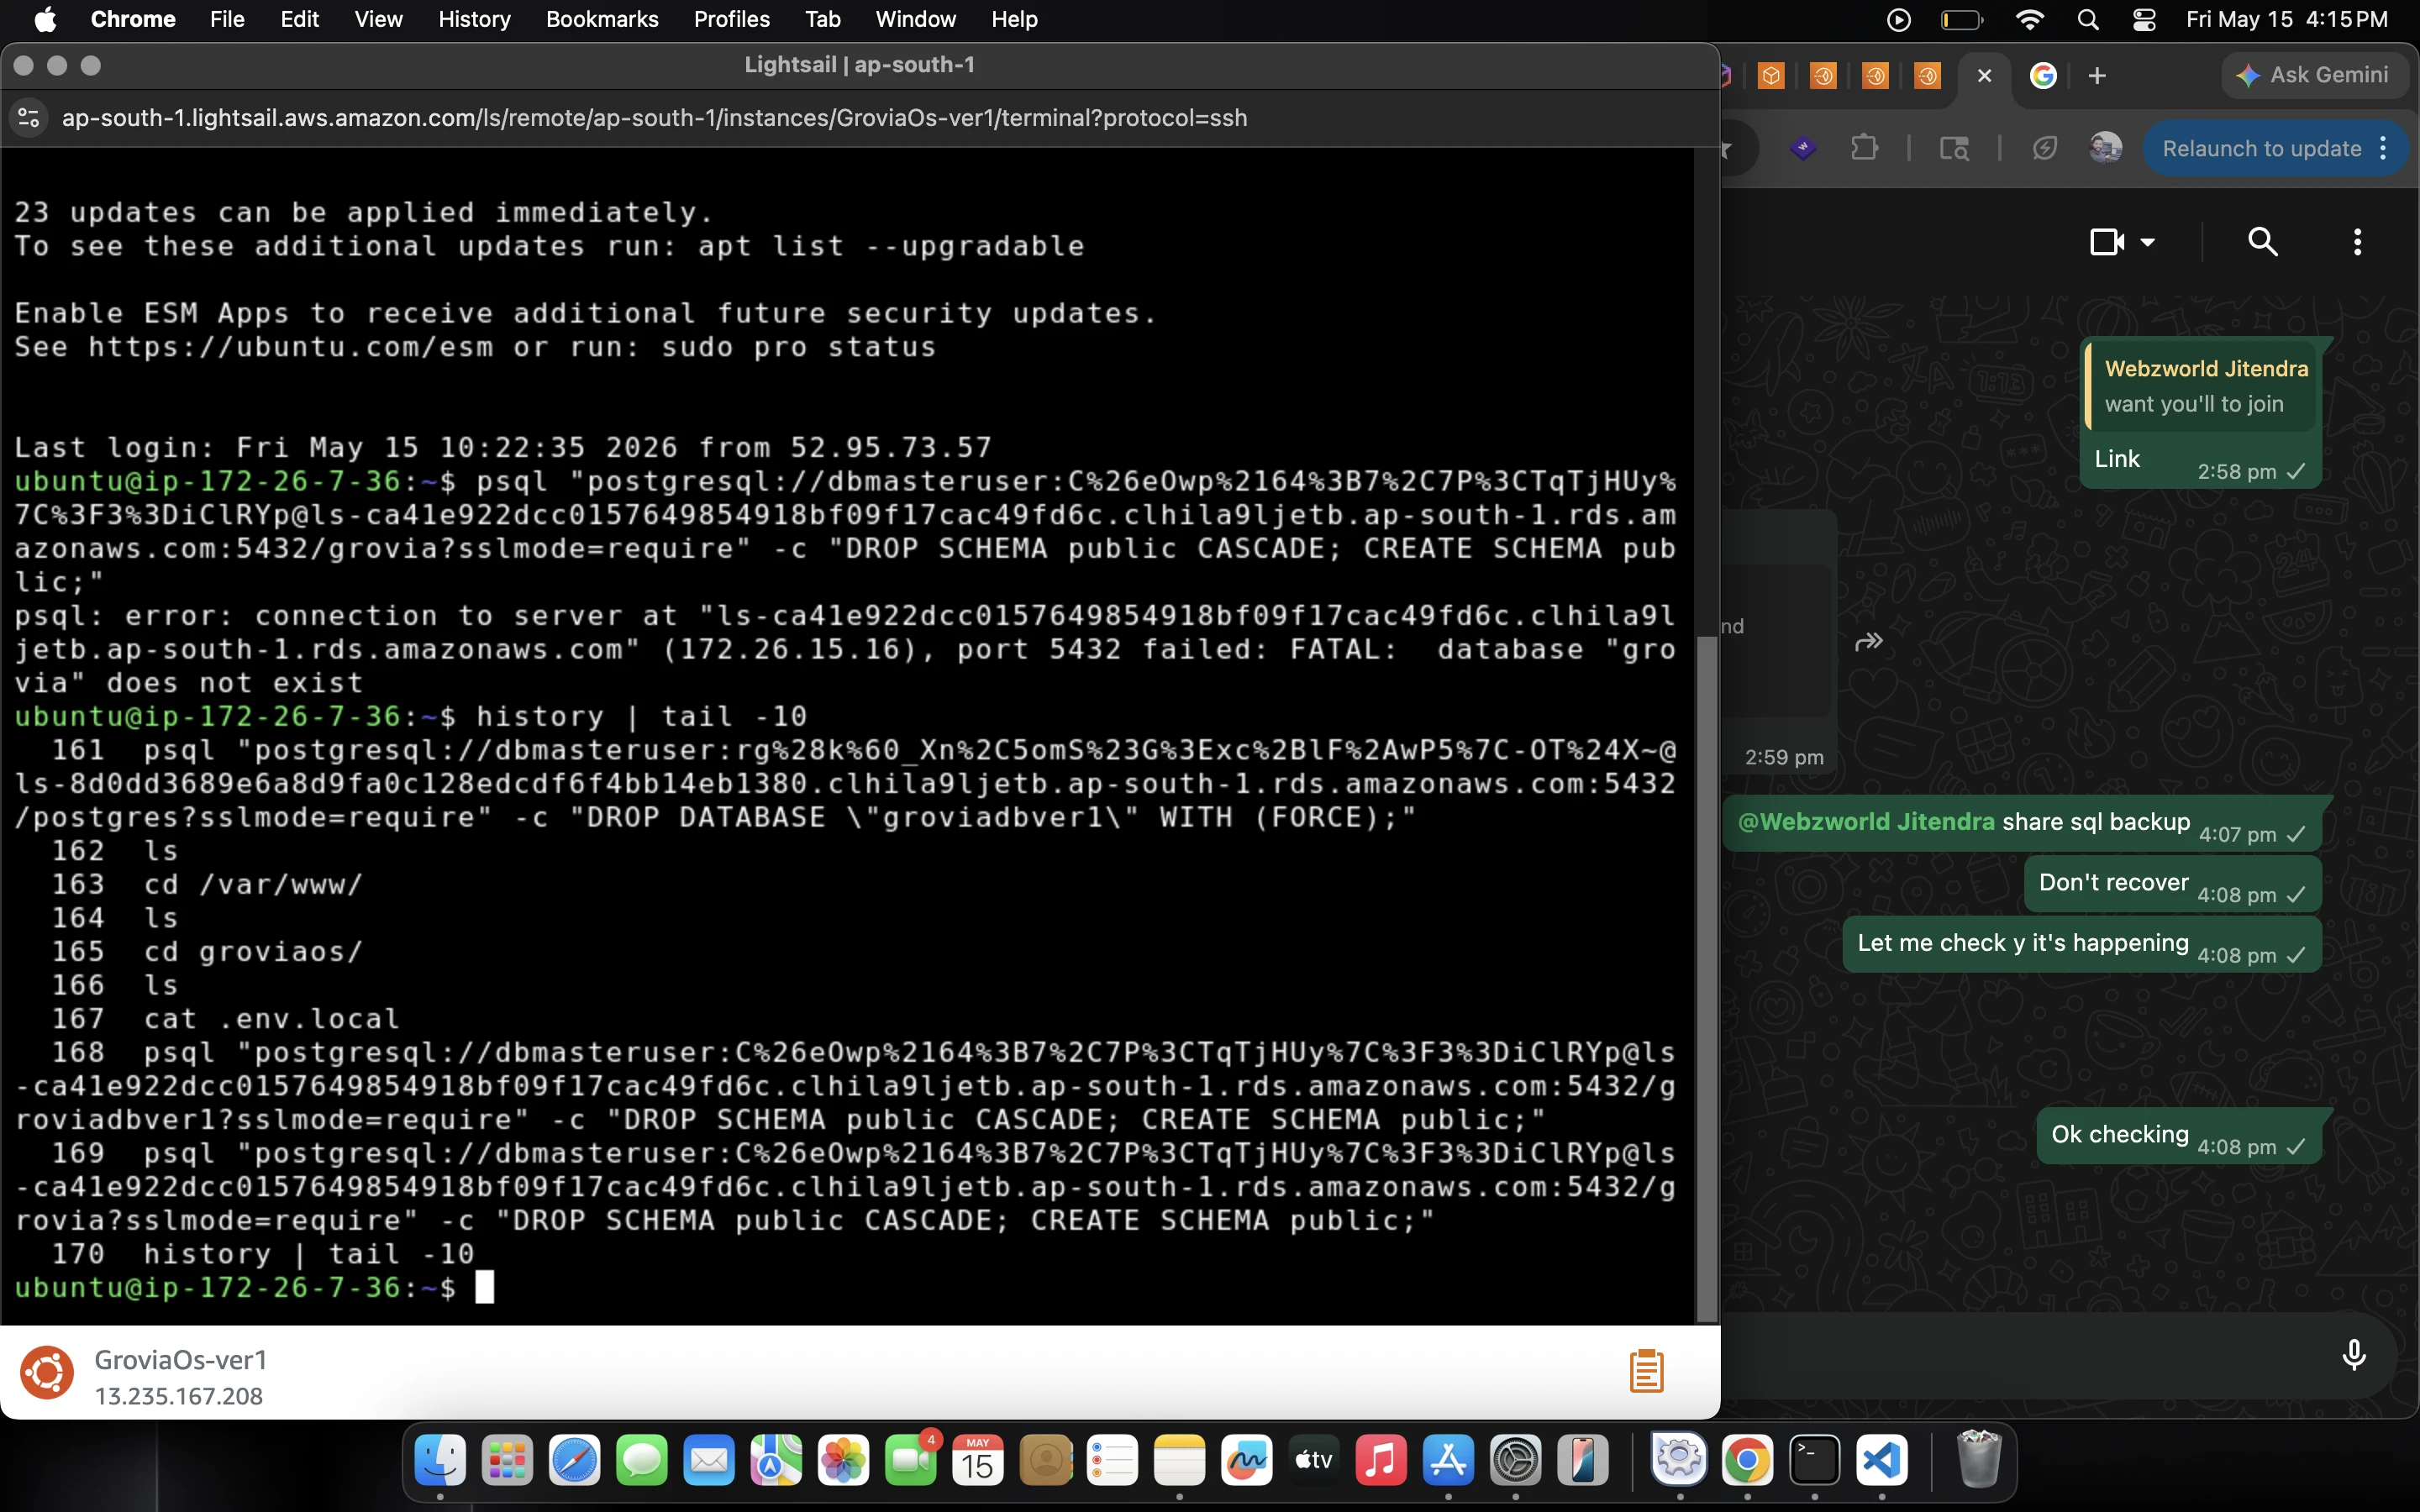The image size is (2420, 1512).
Task: Open Chrome three-dot menu in update button
Action: coord(2384,149)
